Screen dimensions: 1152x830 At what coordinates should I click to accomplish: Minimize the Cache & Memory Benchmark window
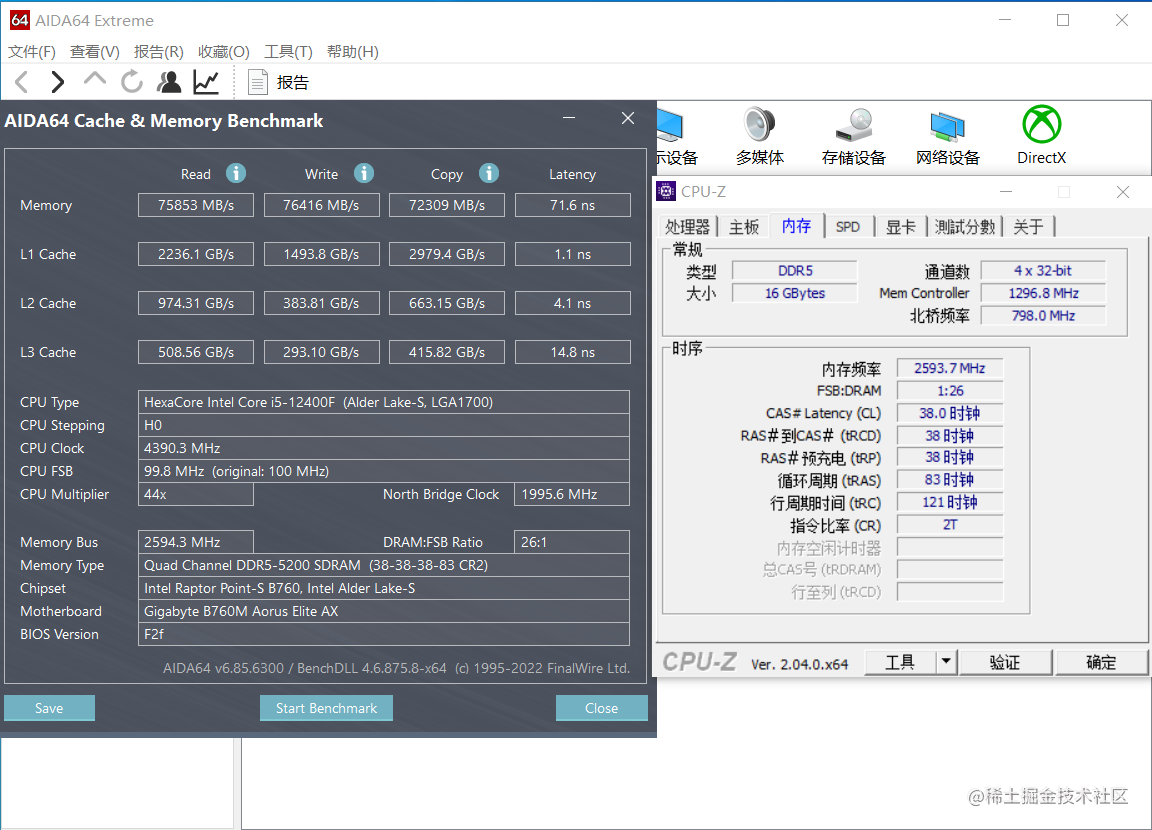pyautogui.click(x=569, y=118)
